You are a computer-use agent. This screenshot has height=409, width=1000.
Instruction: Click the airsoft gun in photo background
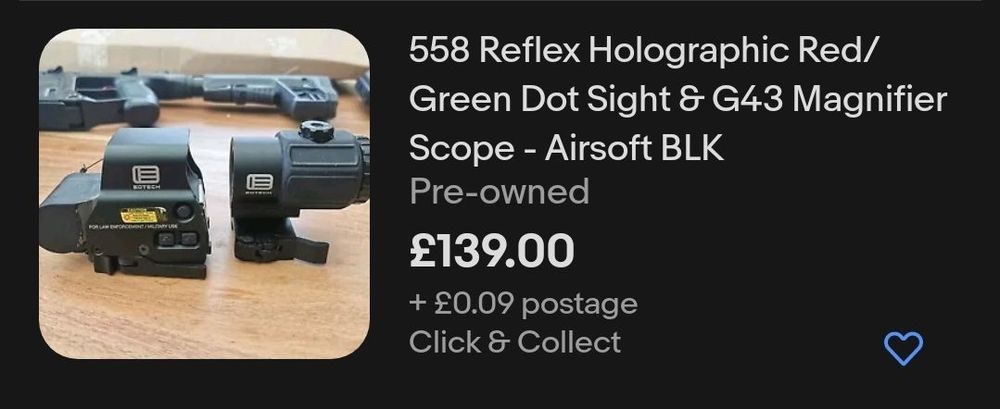pos(191,96)
